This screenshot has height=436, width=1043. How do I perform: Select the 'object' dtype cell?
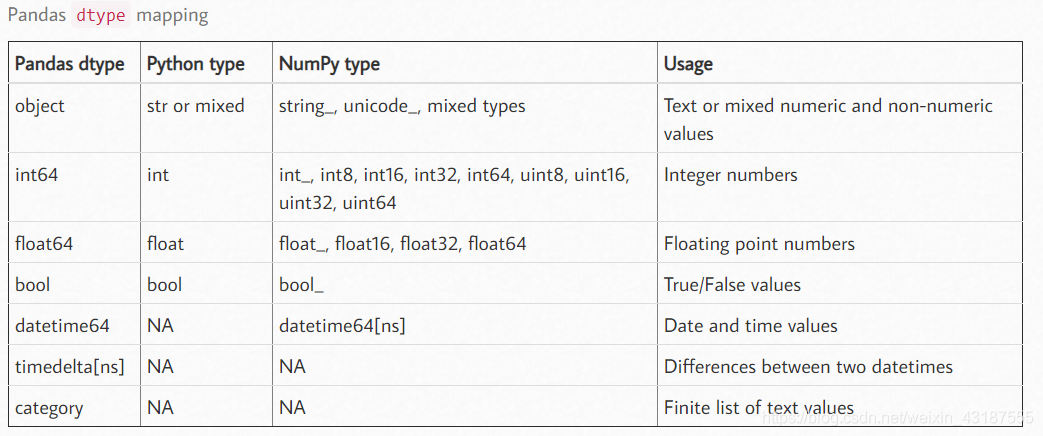coord(41,106)
